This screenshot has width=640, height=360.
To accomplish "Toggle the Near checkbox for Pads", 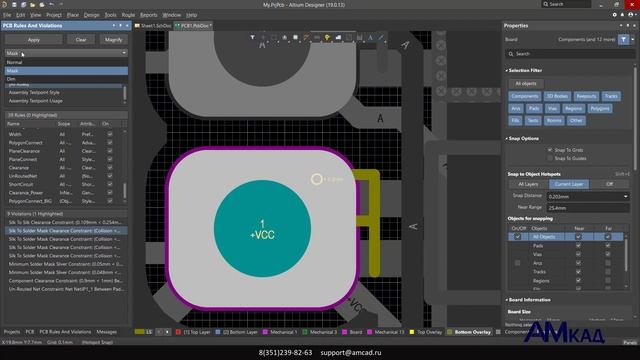I will [578, 245].
